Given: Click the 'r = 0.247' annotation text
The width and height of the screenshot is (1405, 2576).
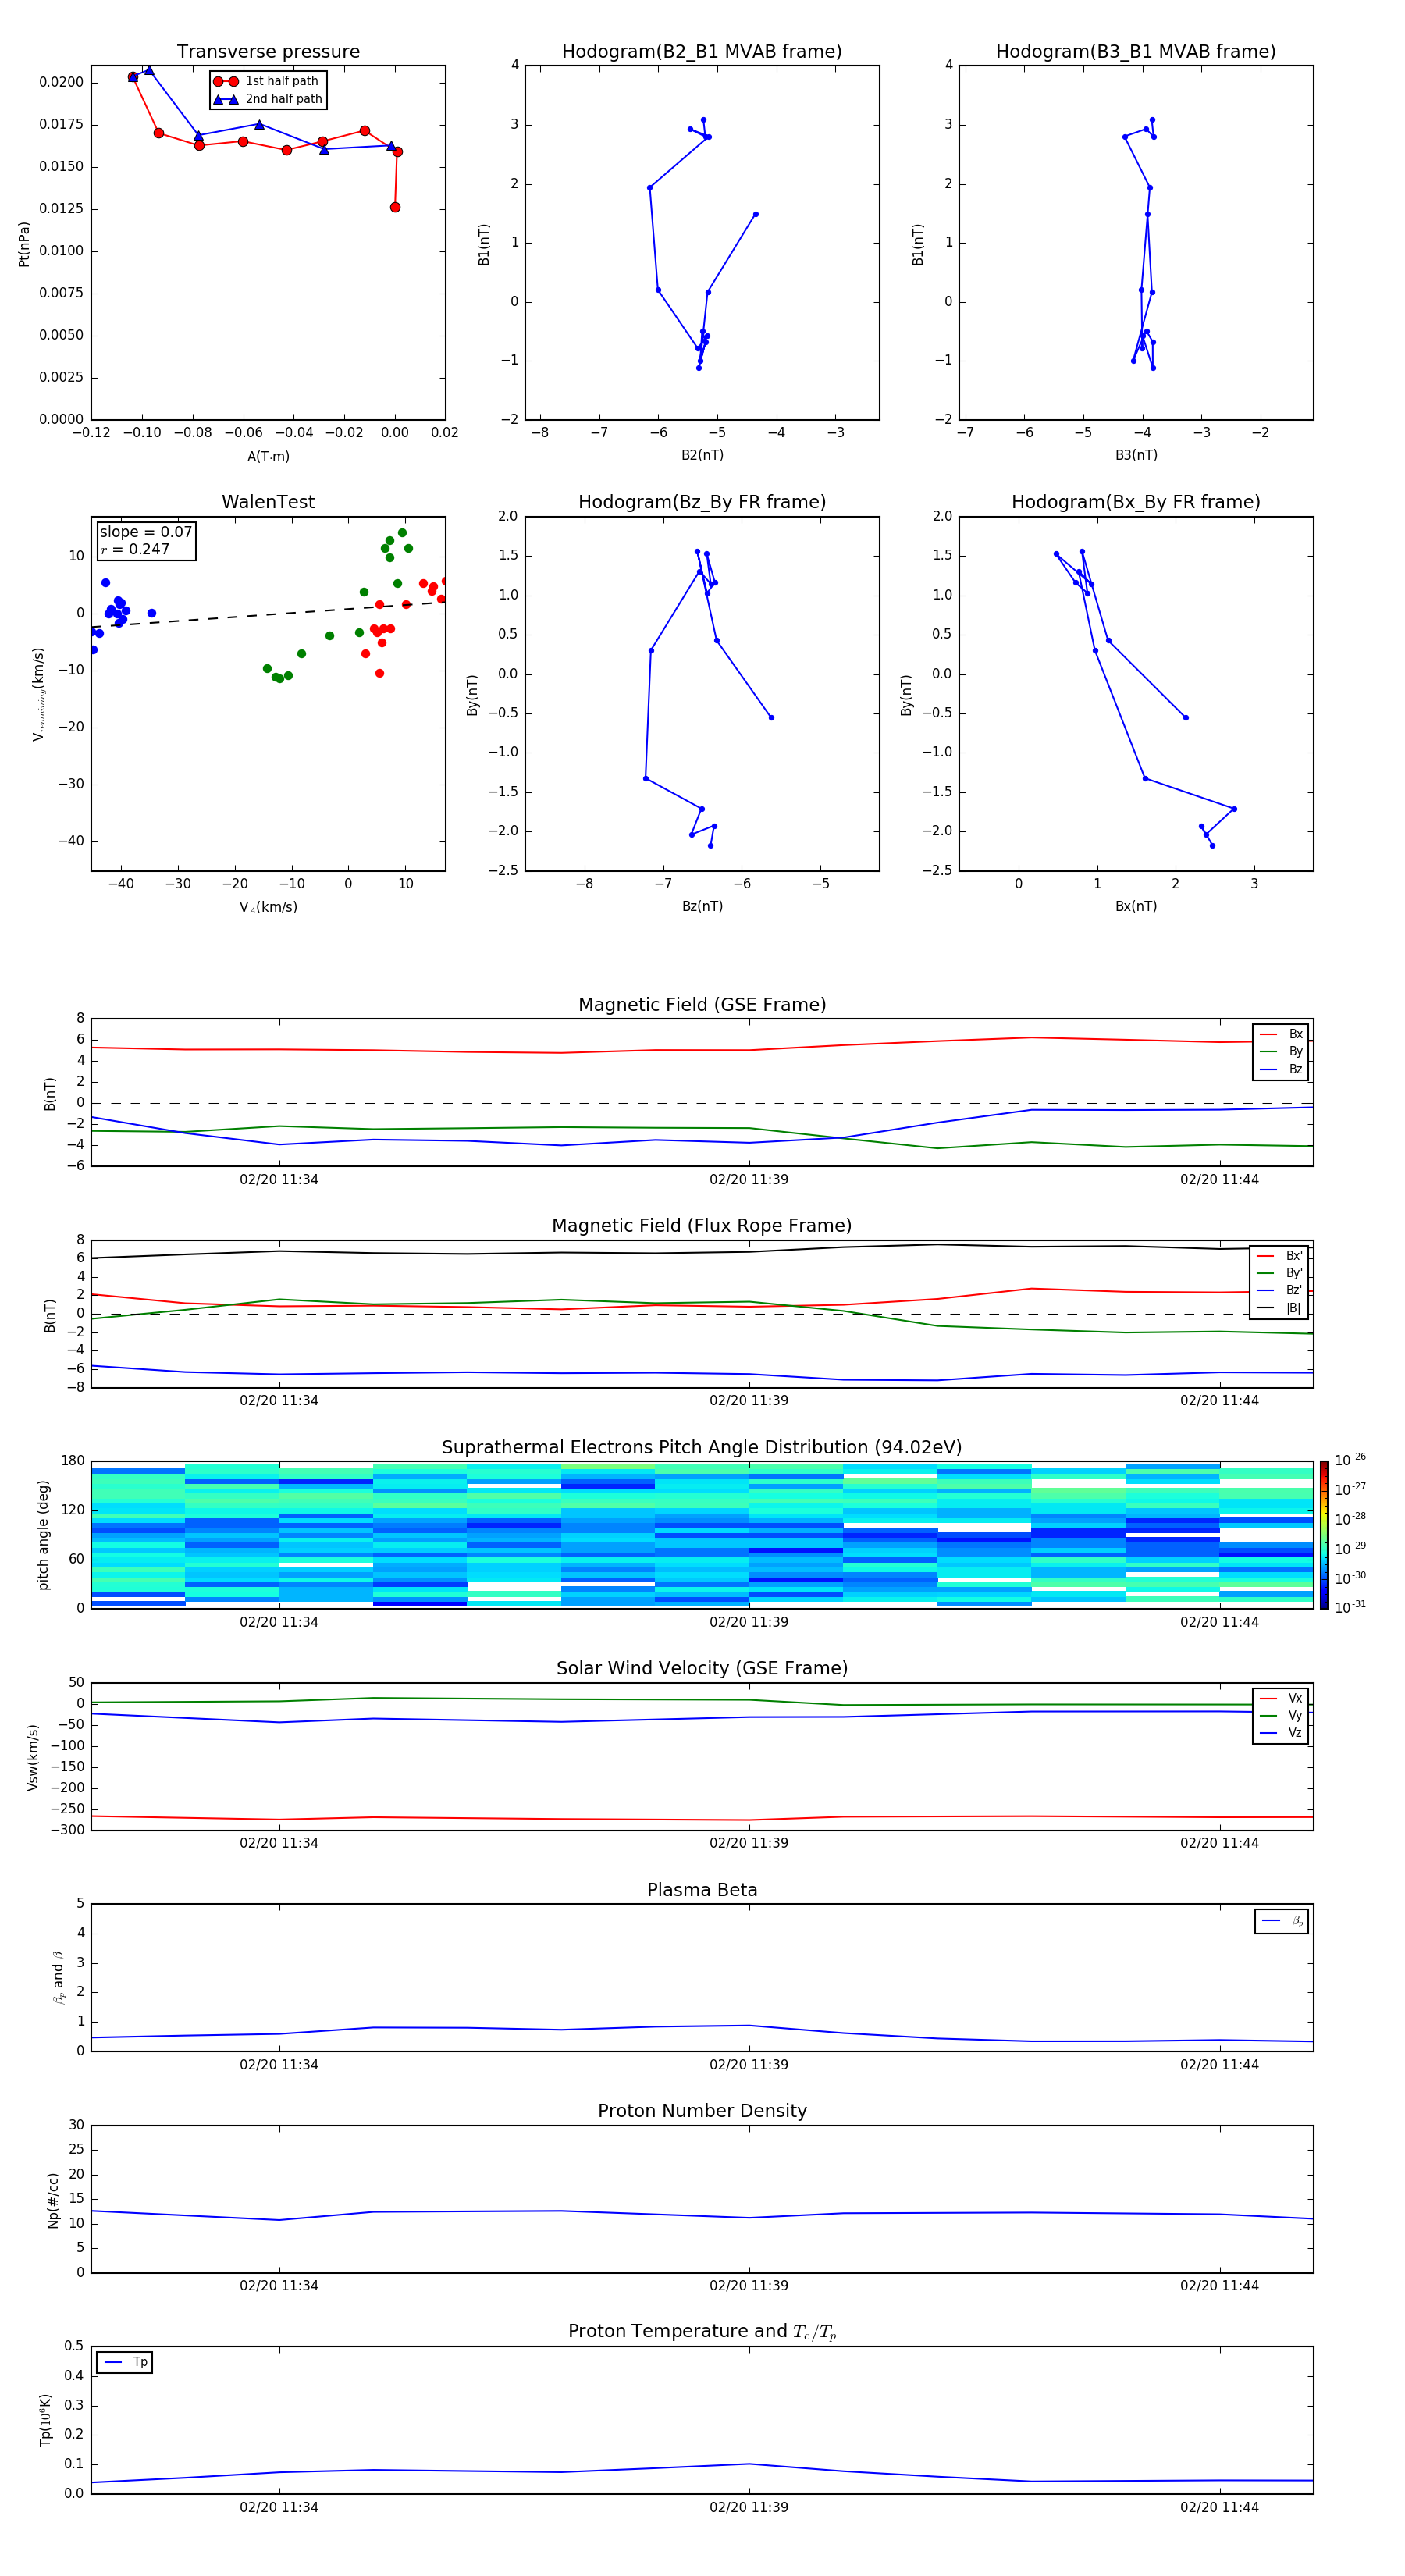Looking at the screenshot, I should point(135,549).
